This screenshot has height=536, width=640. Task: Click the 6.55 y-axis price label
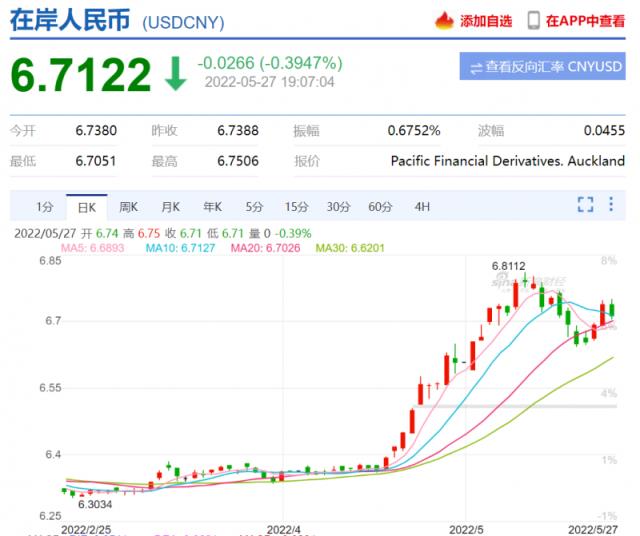(x=50, y=388)
